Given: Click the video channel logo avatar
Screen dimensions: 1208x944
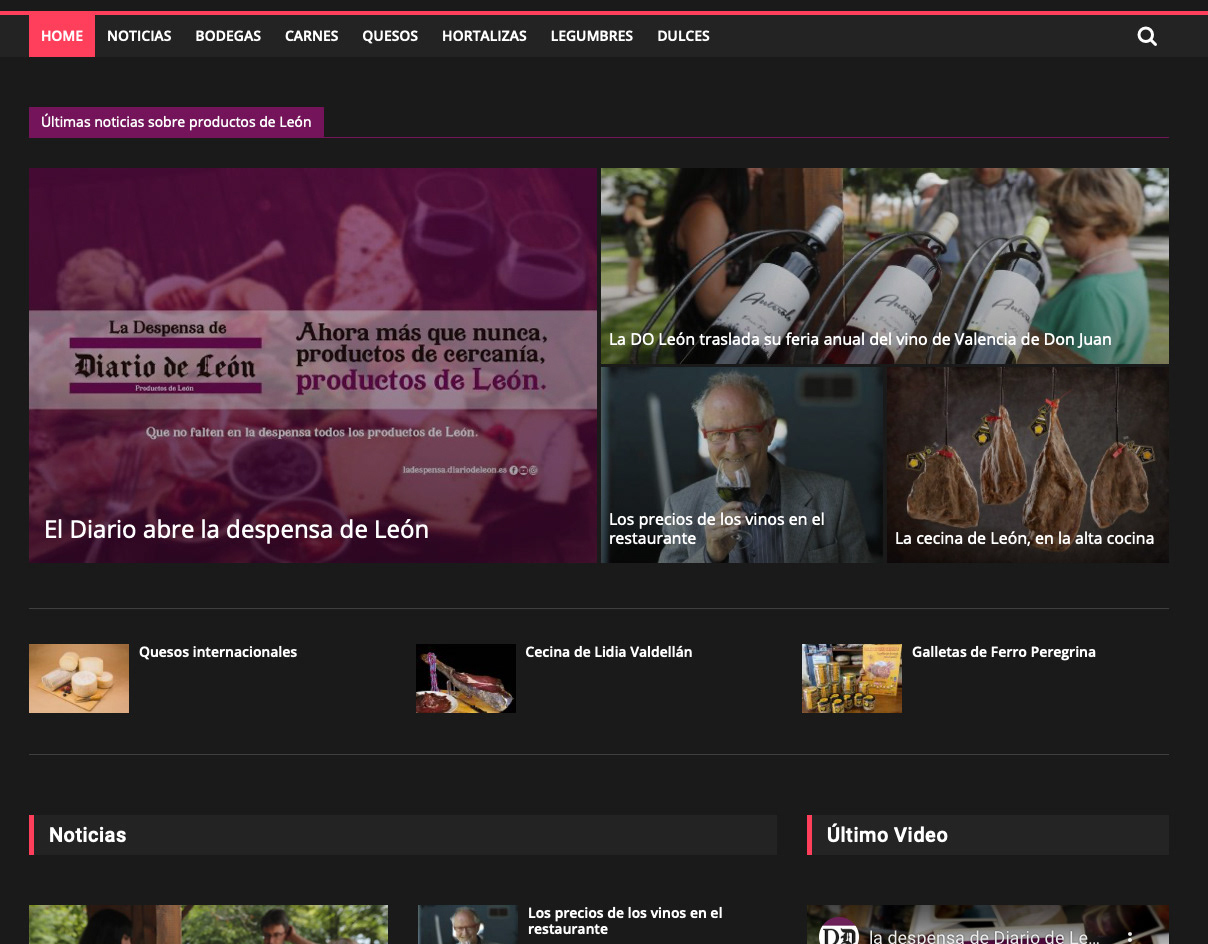Looking at the screenshot, I should 838,932.
